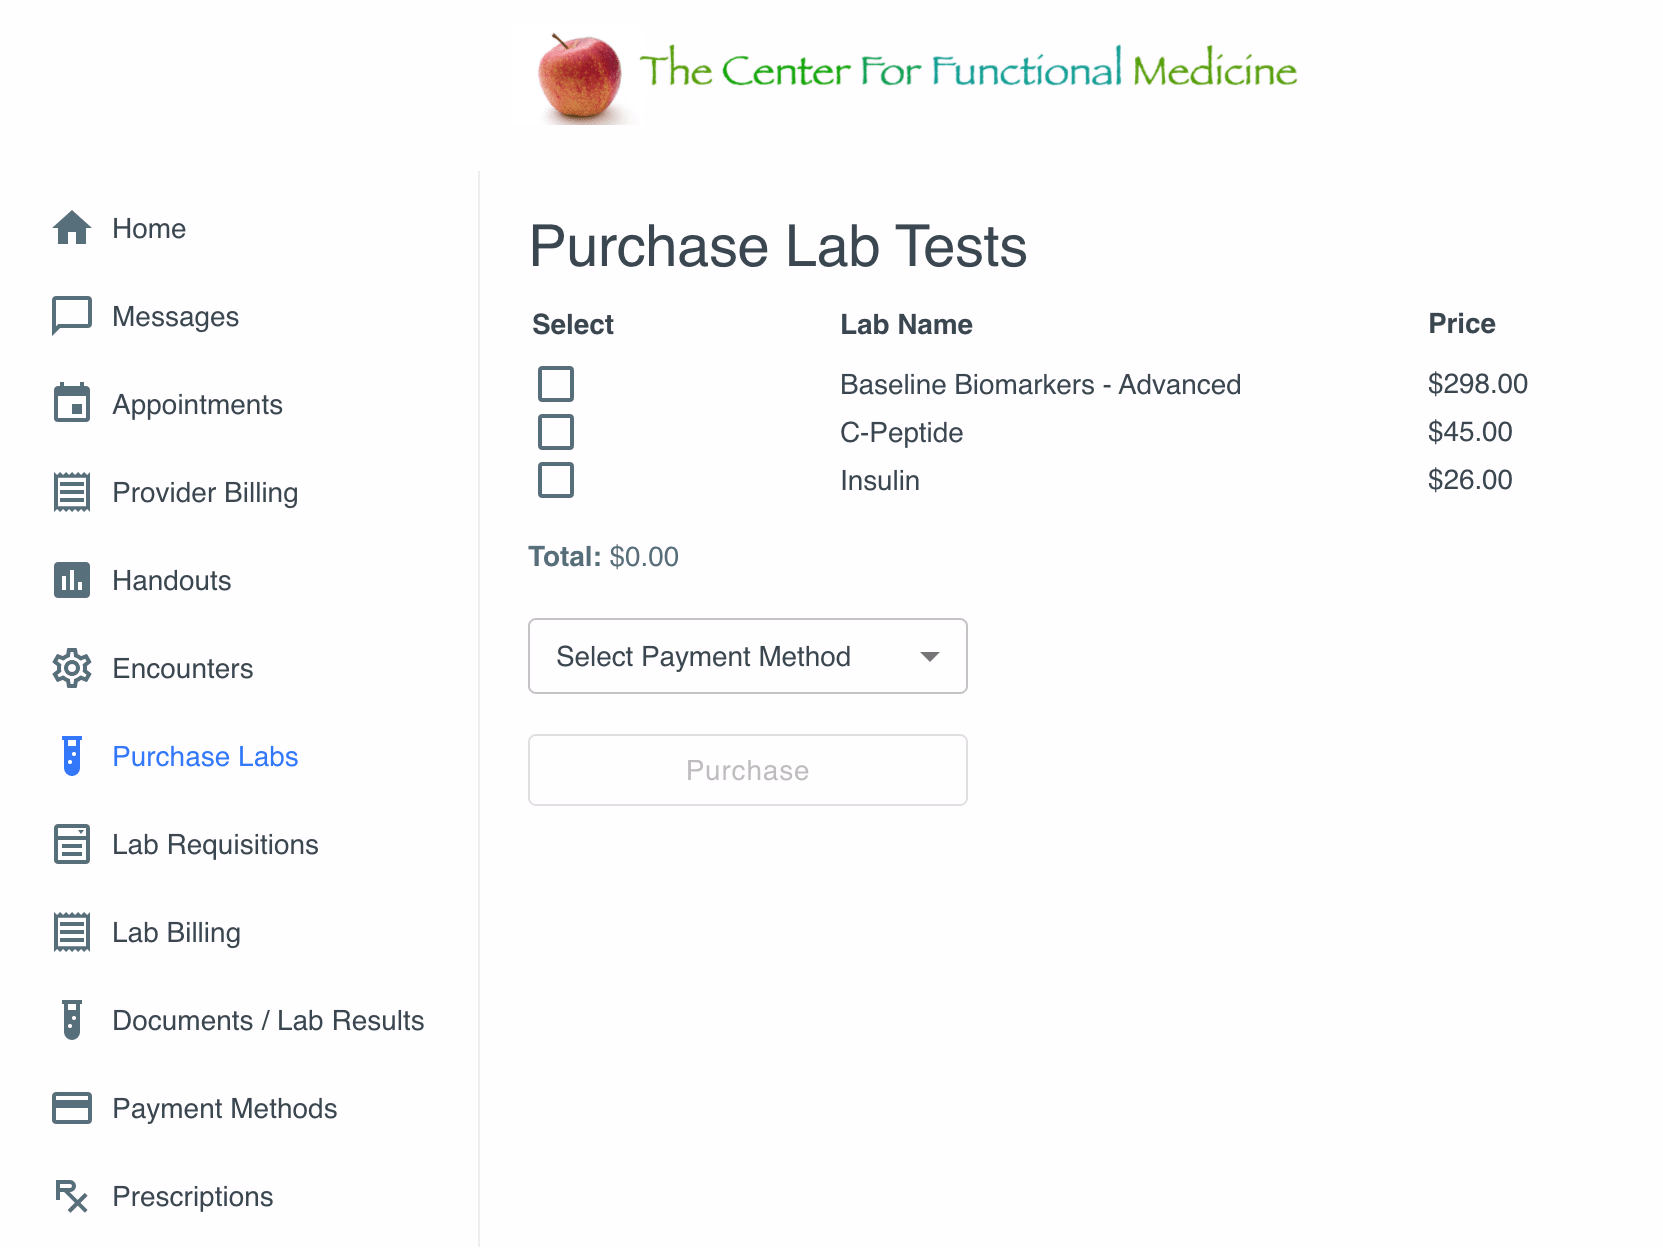Click the Center For Functional Medicine title
Viewport: 1663px width, 1248px height.
967,70
